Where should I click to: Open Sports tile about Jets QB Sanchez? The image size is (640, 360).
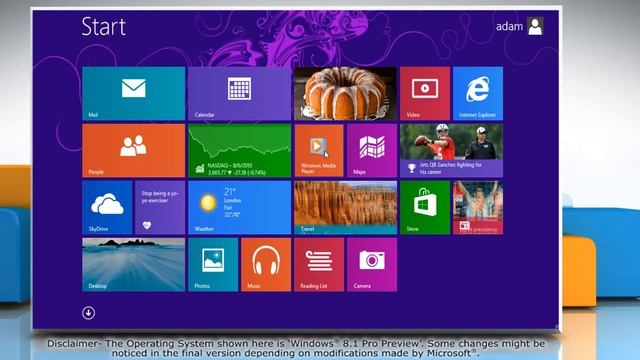tap(451, 151)
